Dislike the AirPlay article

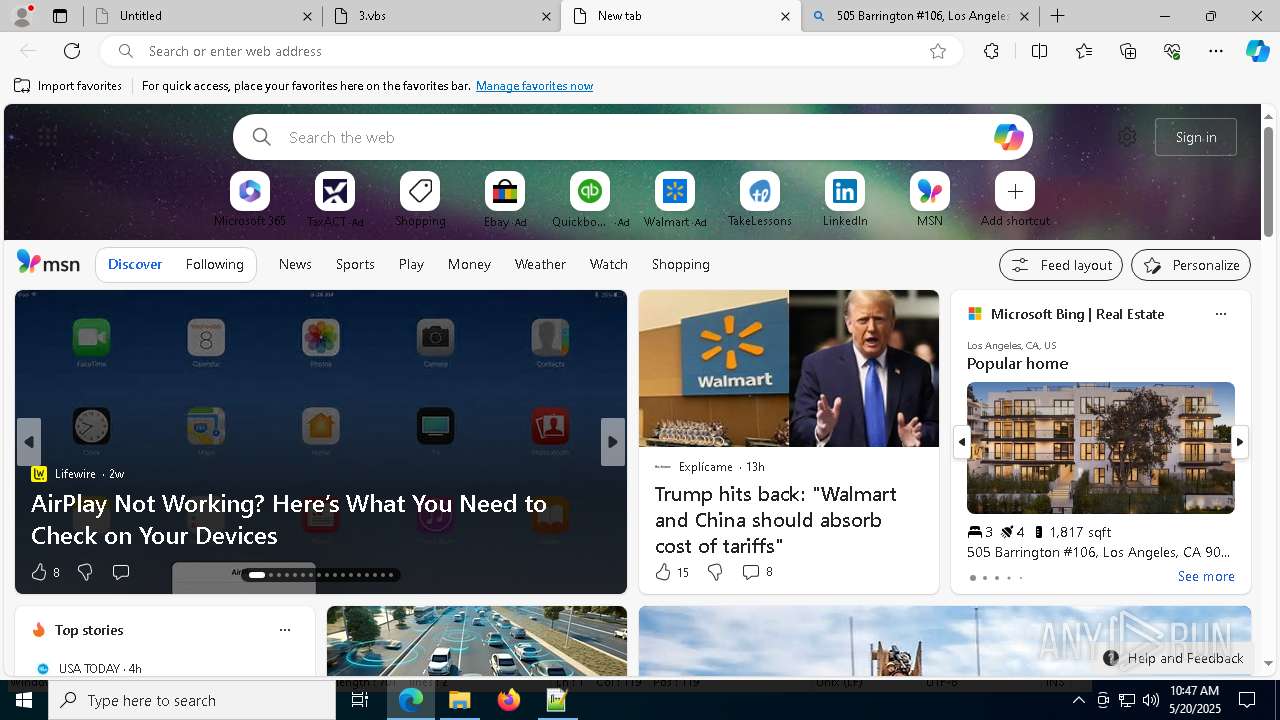click(85, 572)
